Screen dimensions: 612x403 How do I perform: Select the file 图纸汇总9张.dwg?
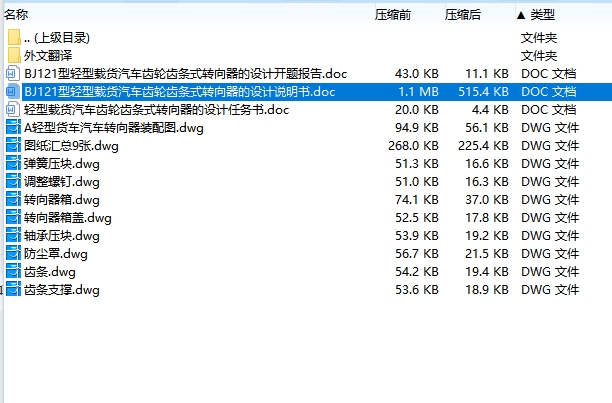pyautogui.click(x=71, y=146)
